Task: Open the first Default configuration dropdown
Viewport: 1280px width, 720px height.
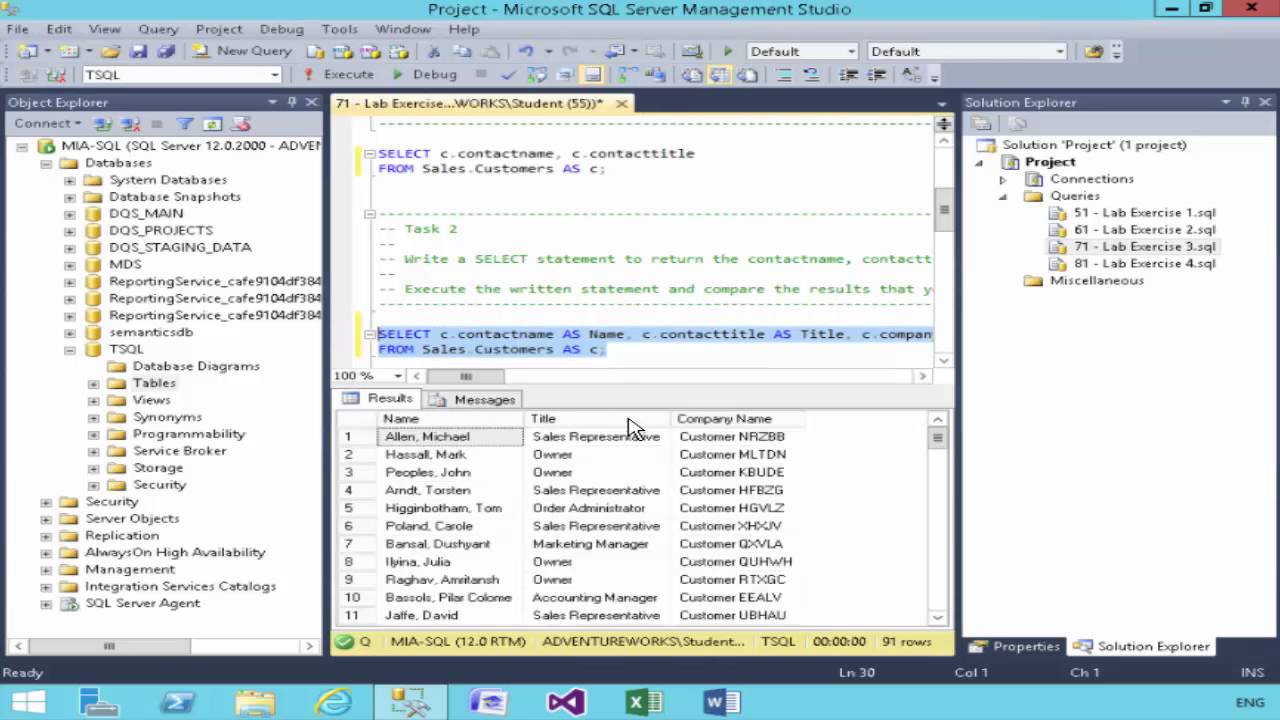Action: 852,51
